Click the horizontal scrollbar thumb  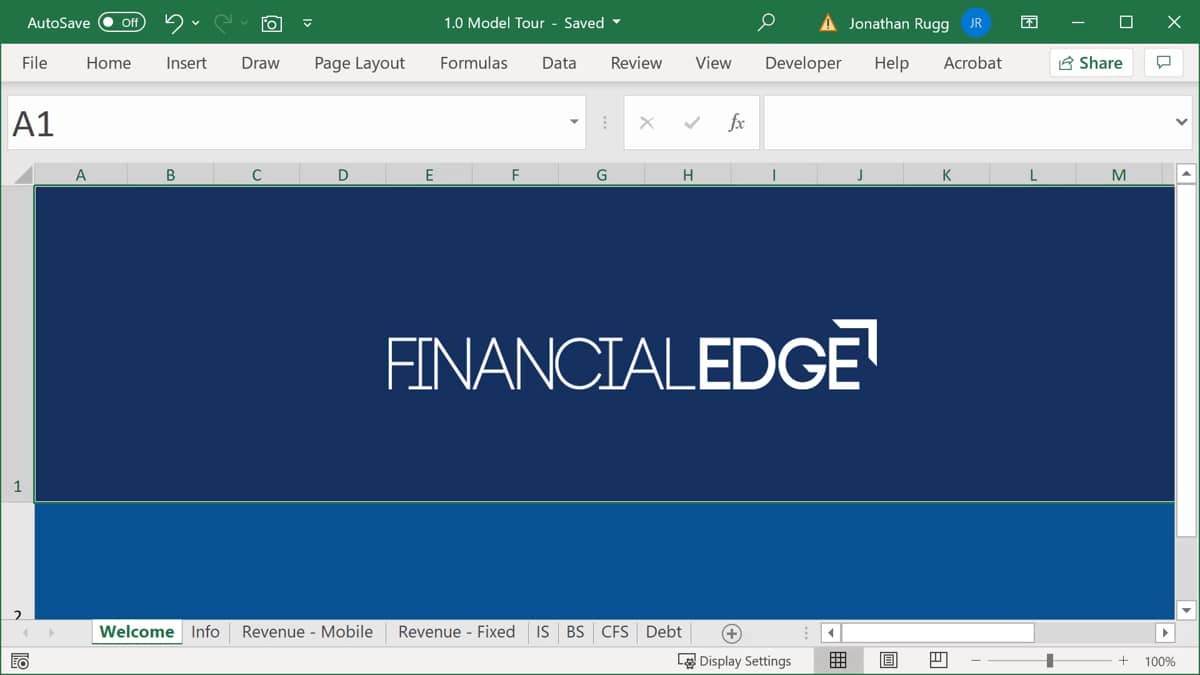938,633
